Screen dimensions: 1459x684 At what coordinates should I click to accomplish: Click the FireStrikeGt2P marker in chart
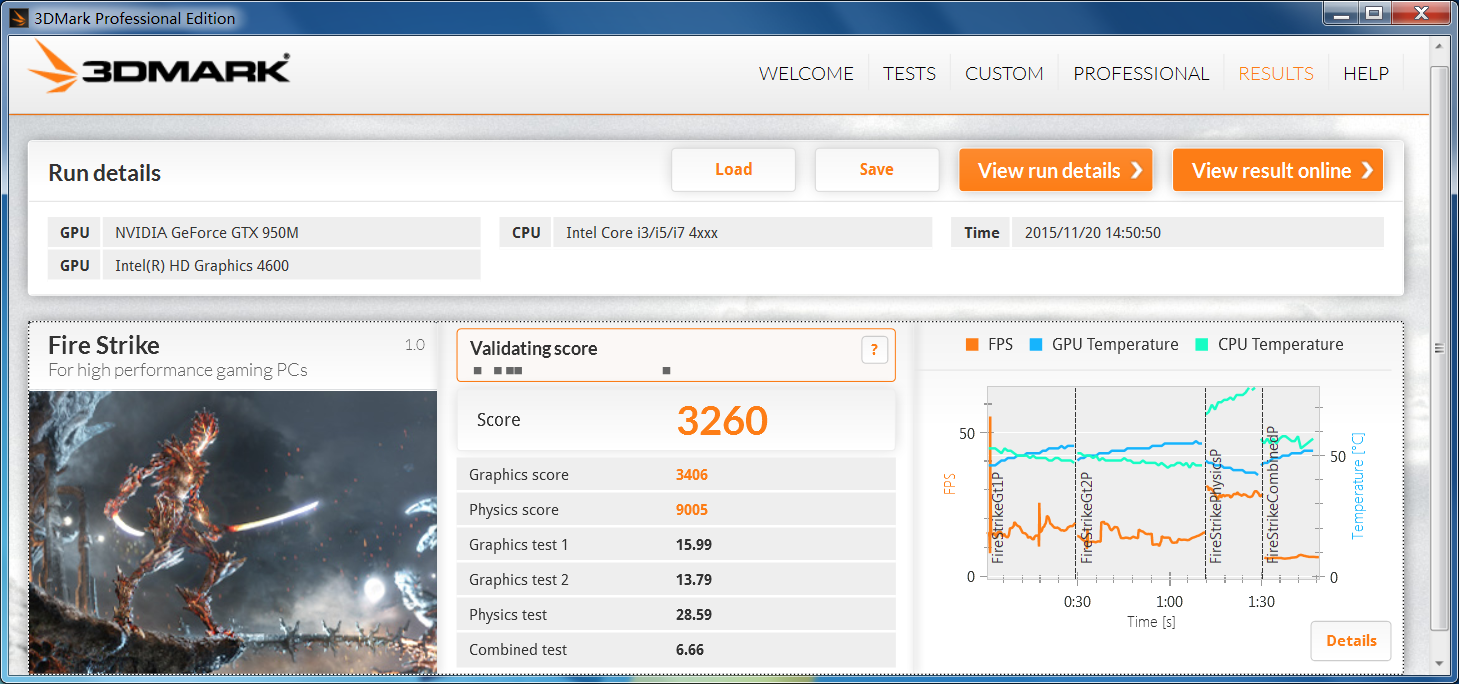[x=1087, y=516]
